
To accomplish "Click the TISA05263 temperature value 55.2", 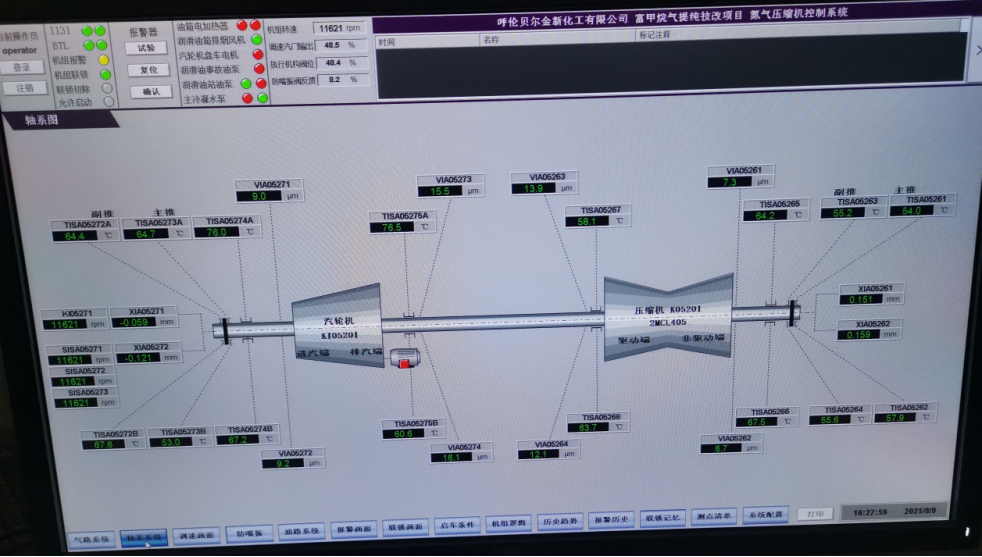I will pyautogui.click(x=843, y=212).
